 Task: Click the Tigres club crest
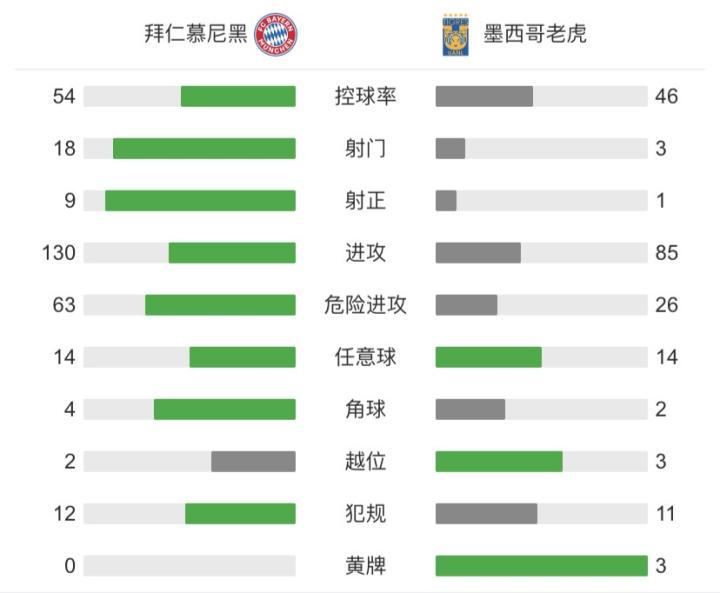(x=455, y=35)
